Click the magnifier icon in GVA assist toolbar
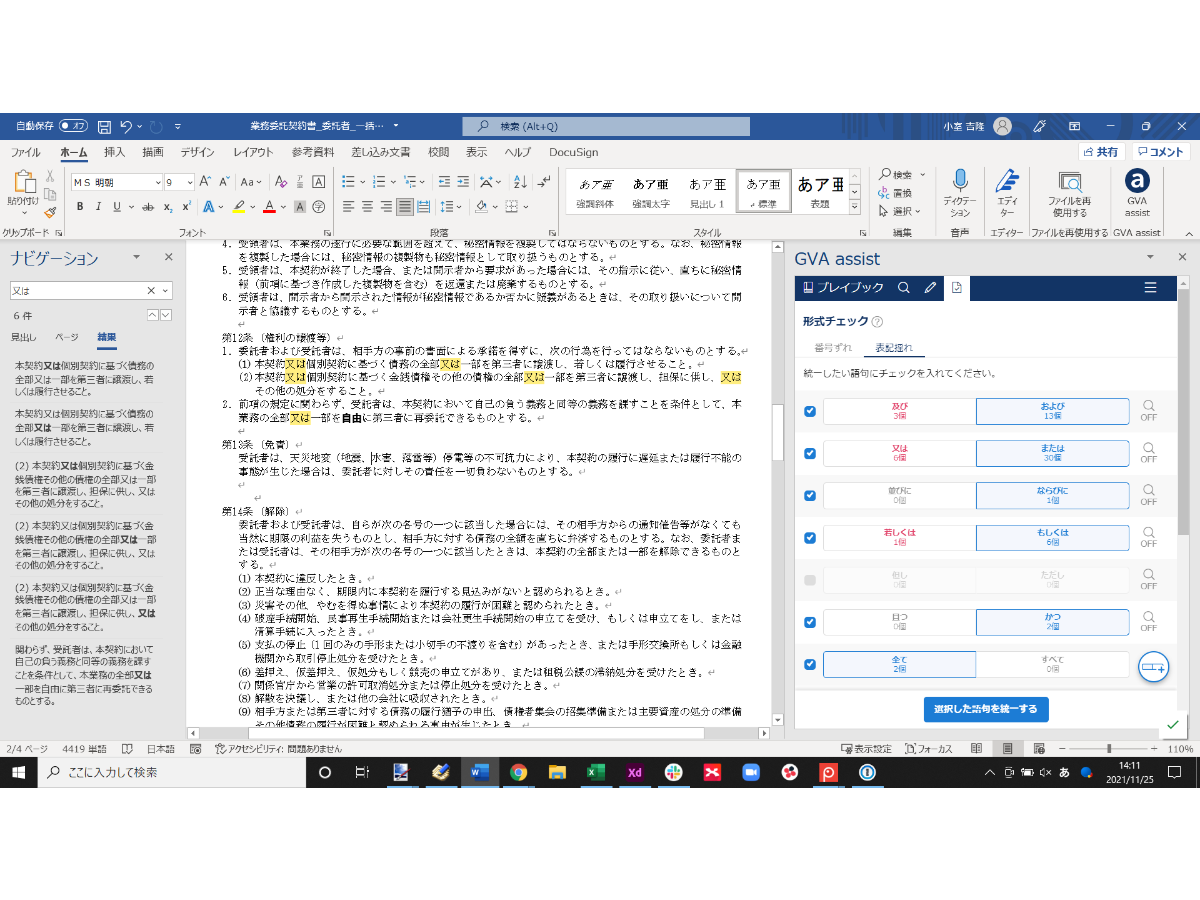1200x900 pixels. (x=904, y=288)
